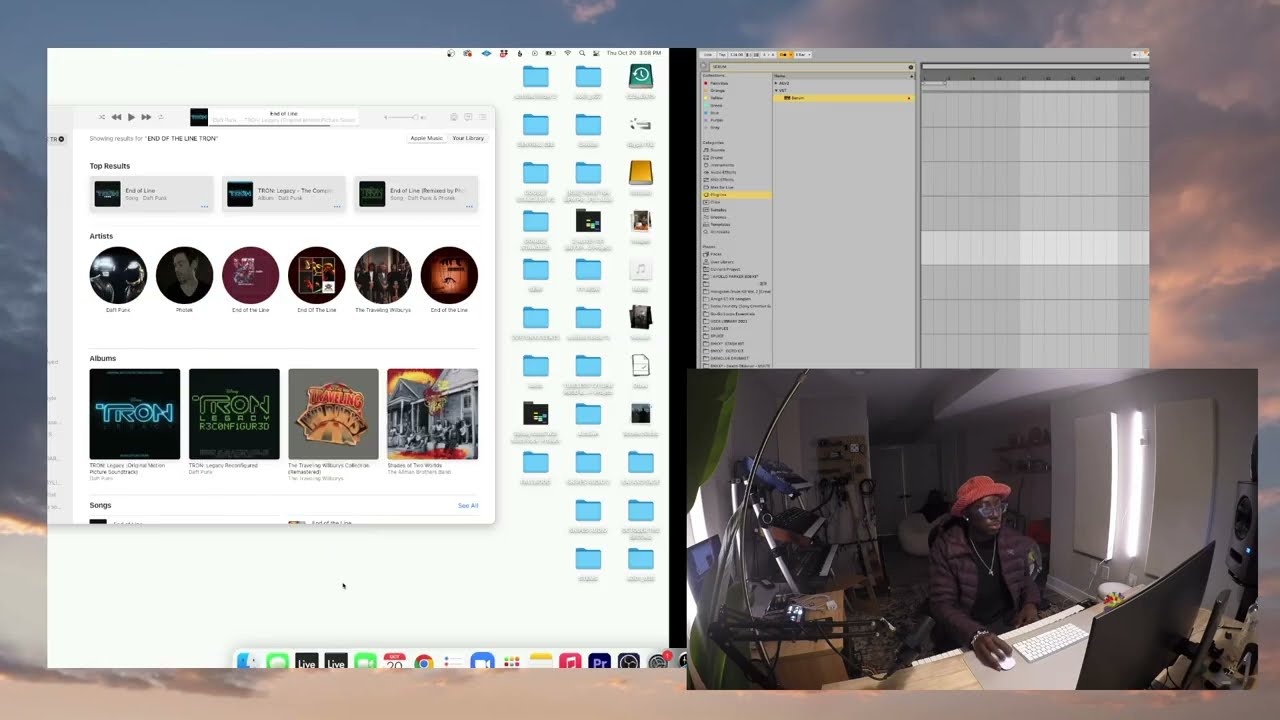Open Google Chrome from the Dock
Viewport: 1280px width, 720px height.
click(x=423, y=662)
